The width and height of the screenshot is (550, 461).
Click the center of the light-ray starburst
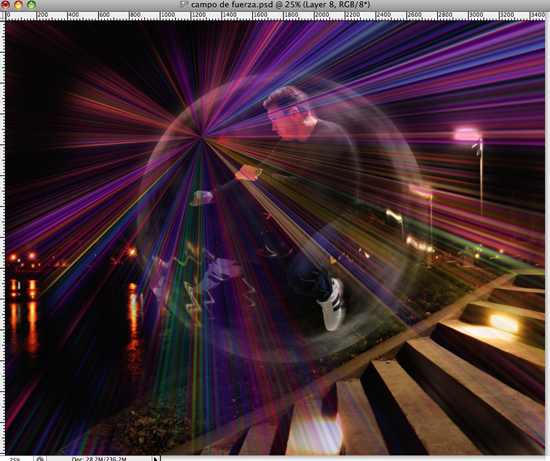point(201,138)
